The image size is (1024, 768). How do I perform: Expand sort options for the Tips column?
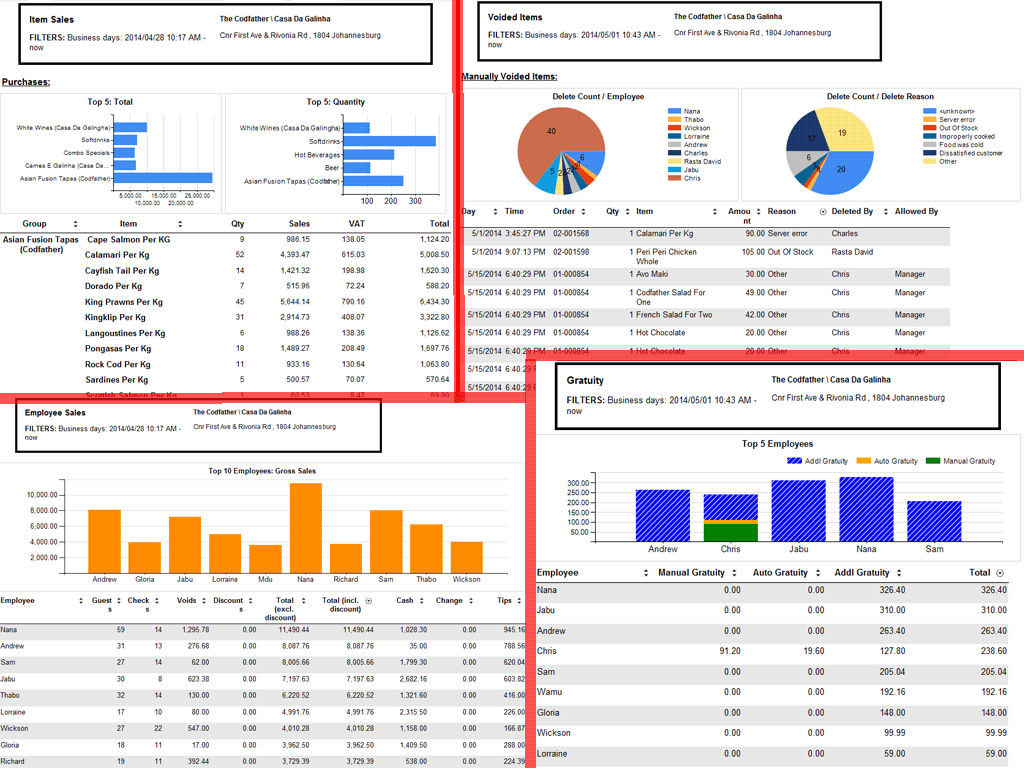520,601
